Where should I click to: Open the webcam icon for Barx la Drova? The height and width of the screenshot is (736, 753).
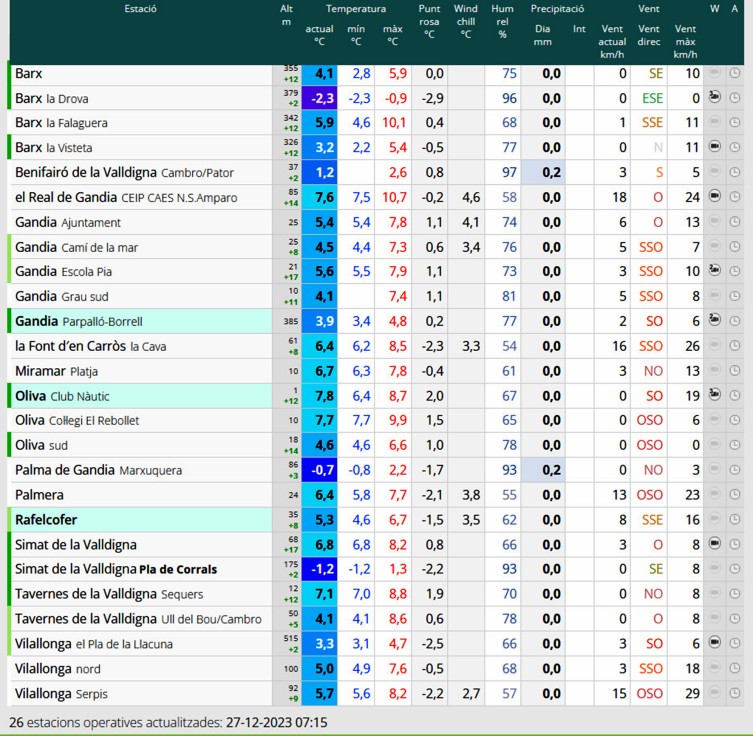pyautogui.click(x=715, y=97)
